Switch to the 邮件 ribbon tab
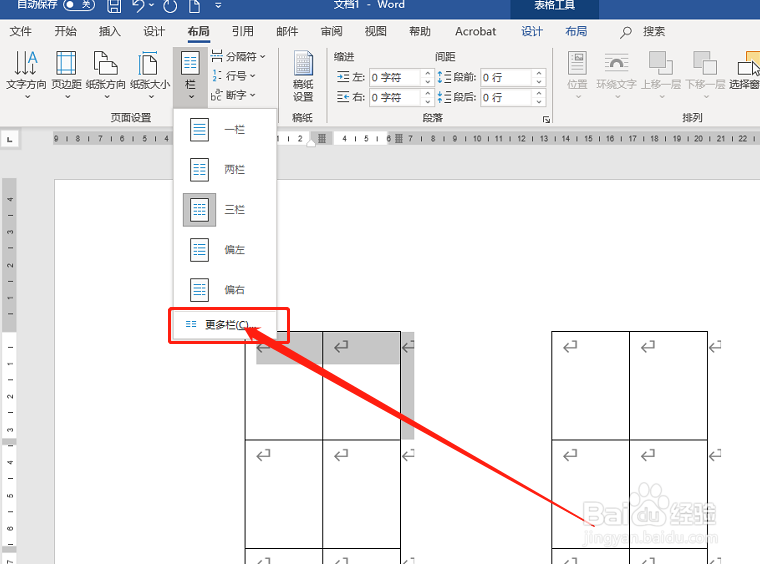Image resolution: width=760 pixels, height=564 pixels. click(x=287, y=31)
